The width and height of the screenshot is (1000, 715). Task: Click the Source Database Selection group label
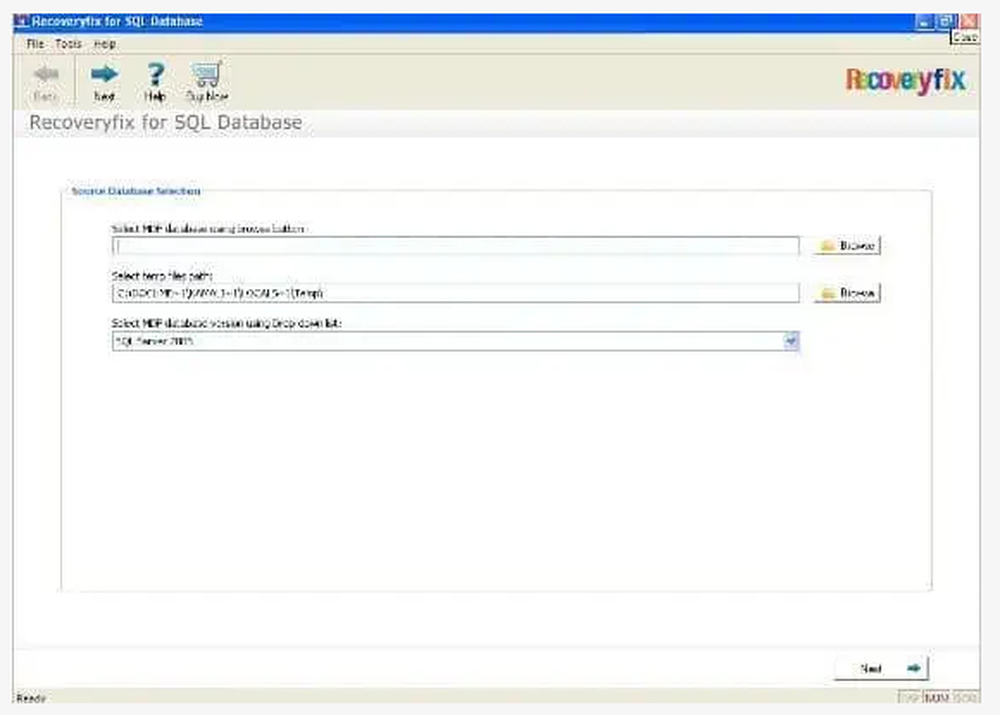coord(136,191)
